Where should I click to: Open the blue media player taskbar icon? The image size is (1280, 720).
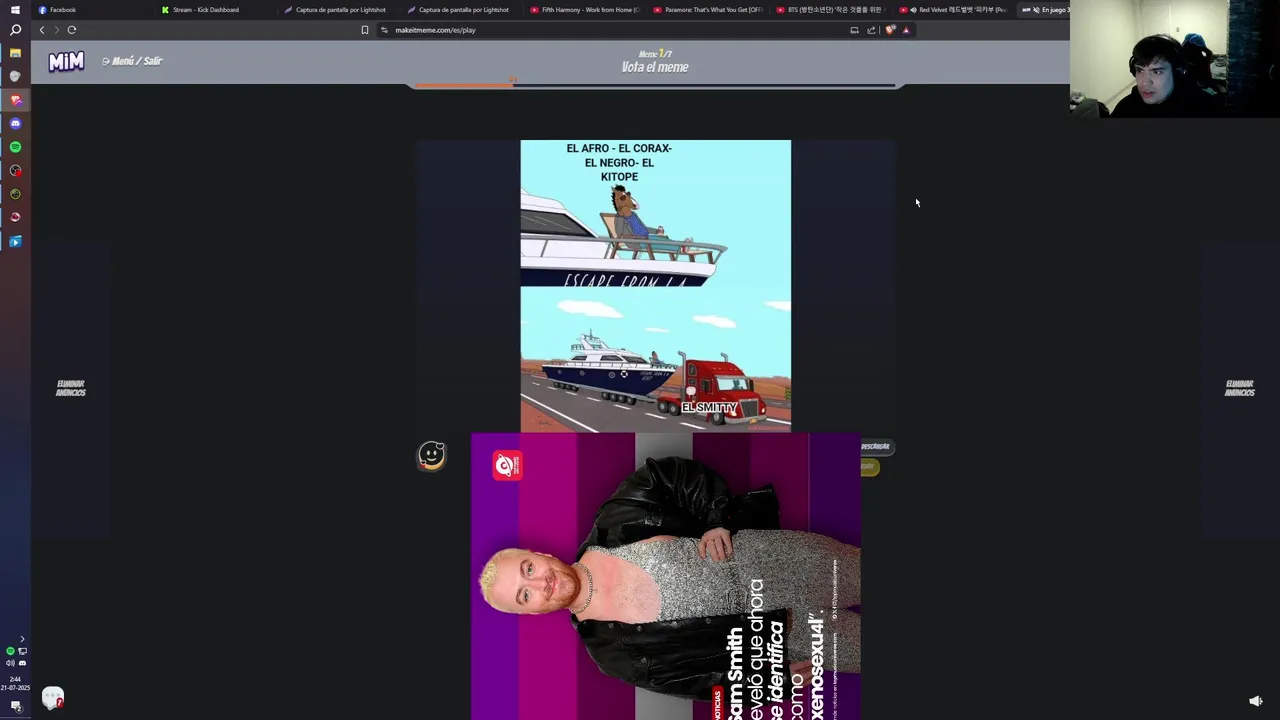tap(15, 241)
